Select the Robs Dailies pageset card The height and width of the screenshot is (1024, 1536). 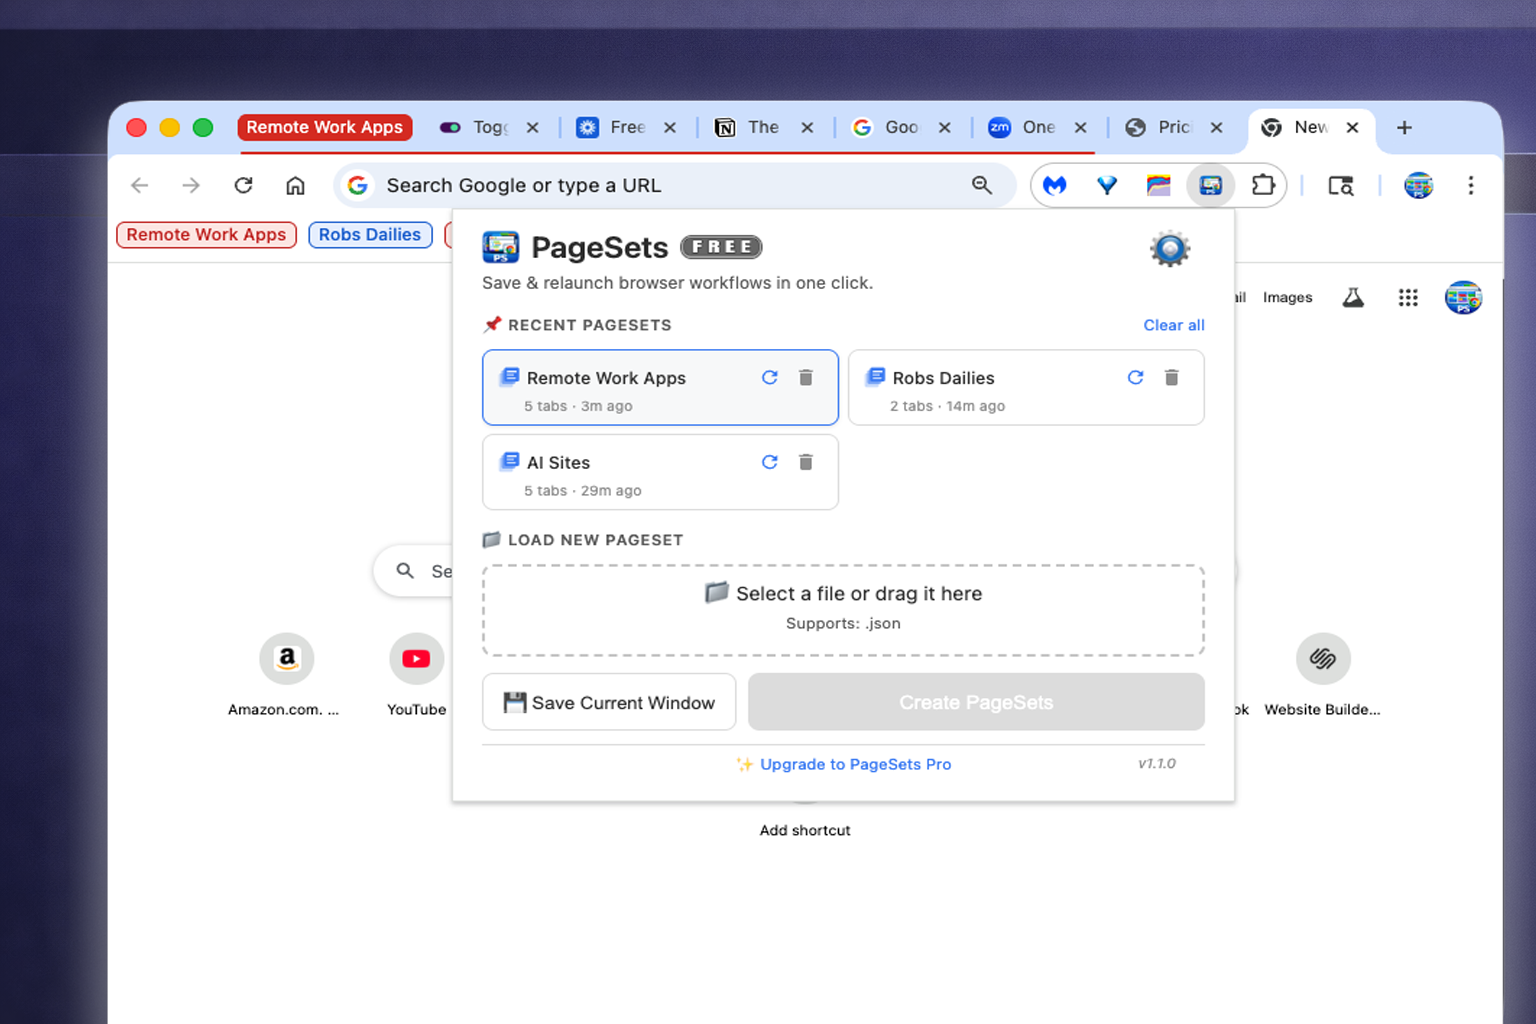point(1026,388)
